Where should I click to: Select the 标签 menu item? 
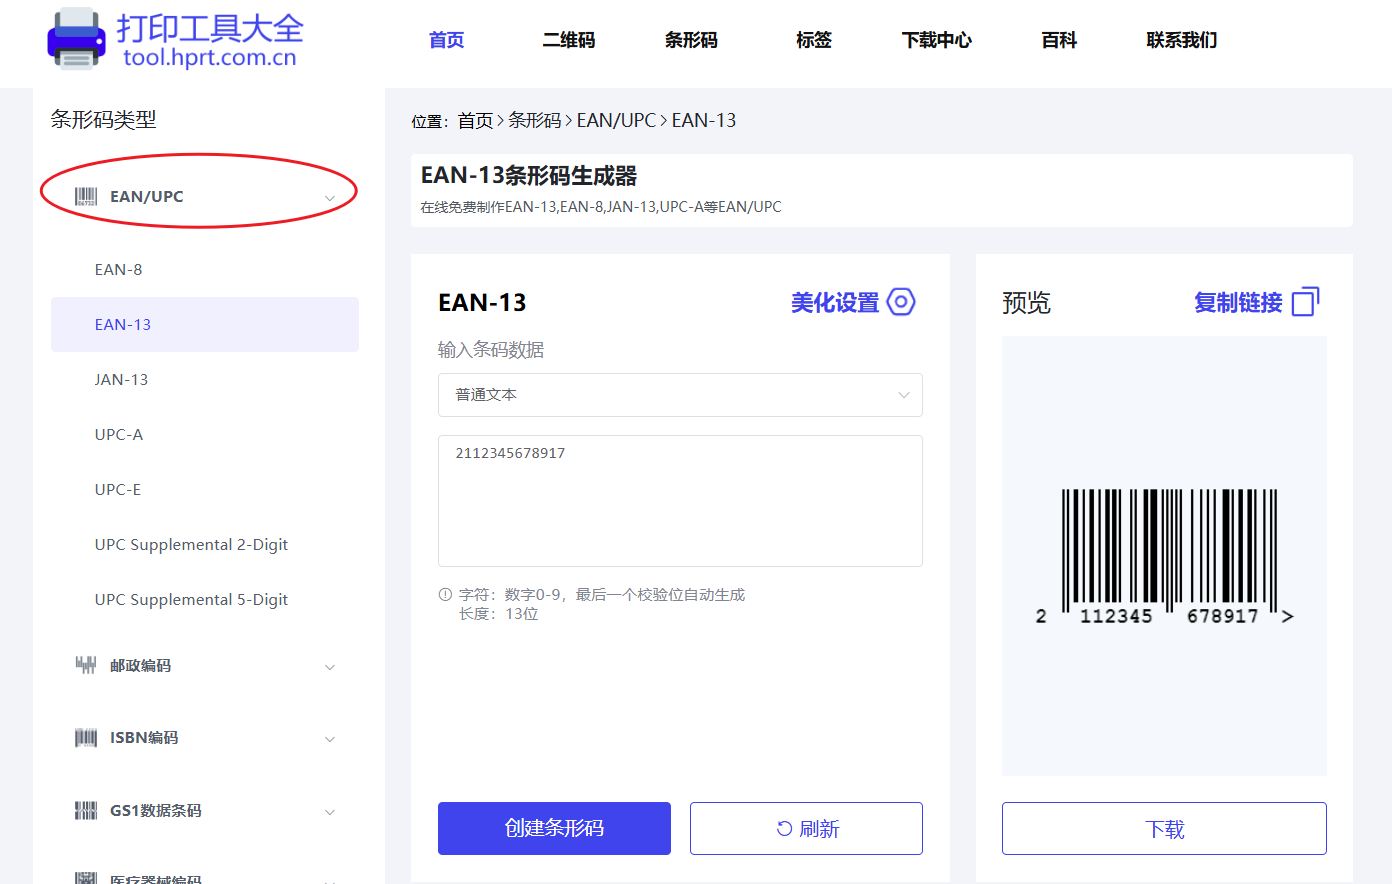pyautogui.click(x=813, y=40)
